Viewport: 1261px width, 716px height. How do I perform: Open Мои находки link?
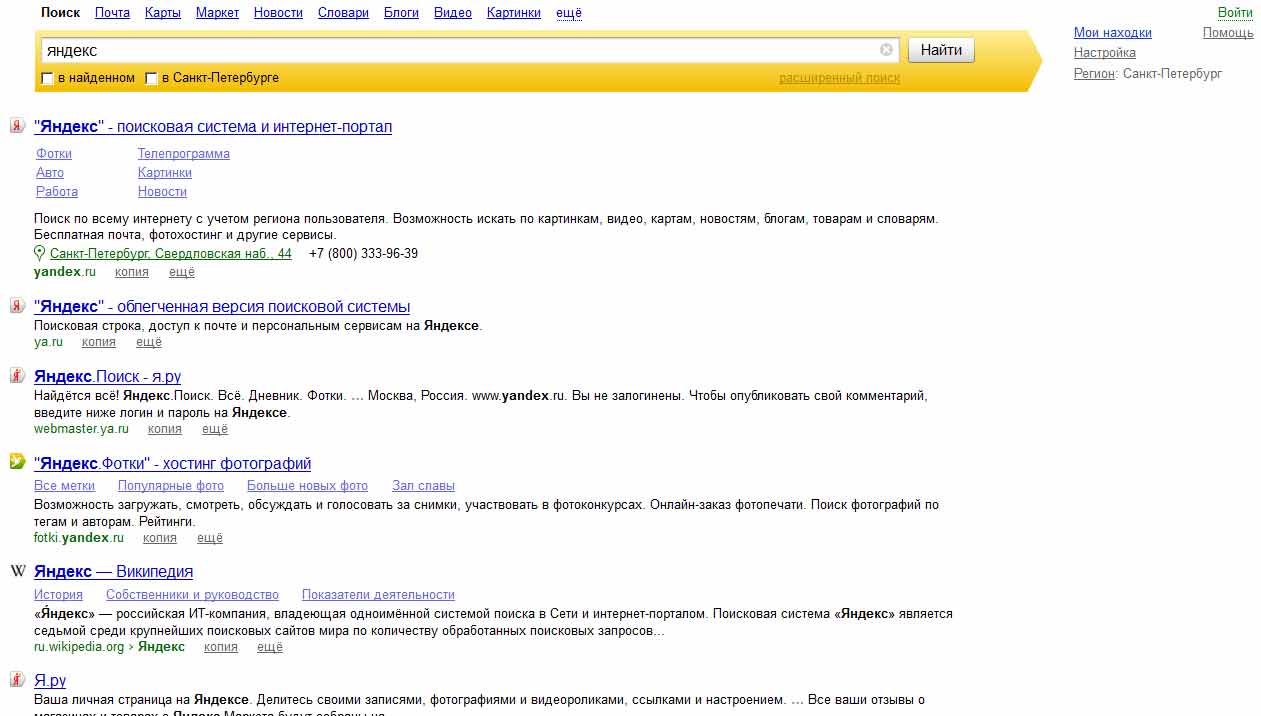pyautogui.click(x=1113, y=33)
